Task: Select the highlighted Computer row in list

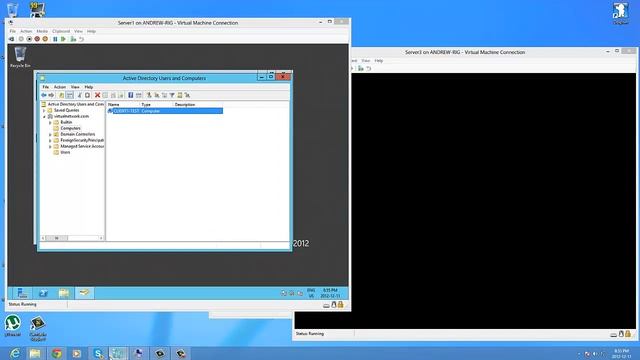Action: 165,111
